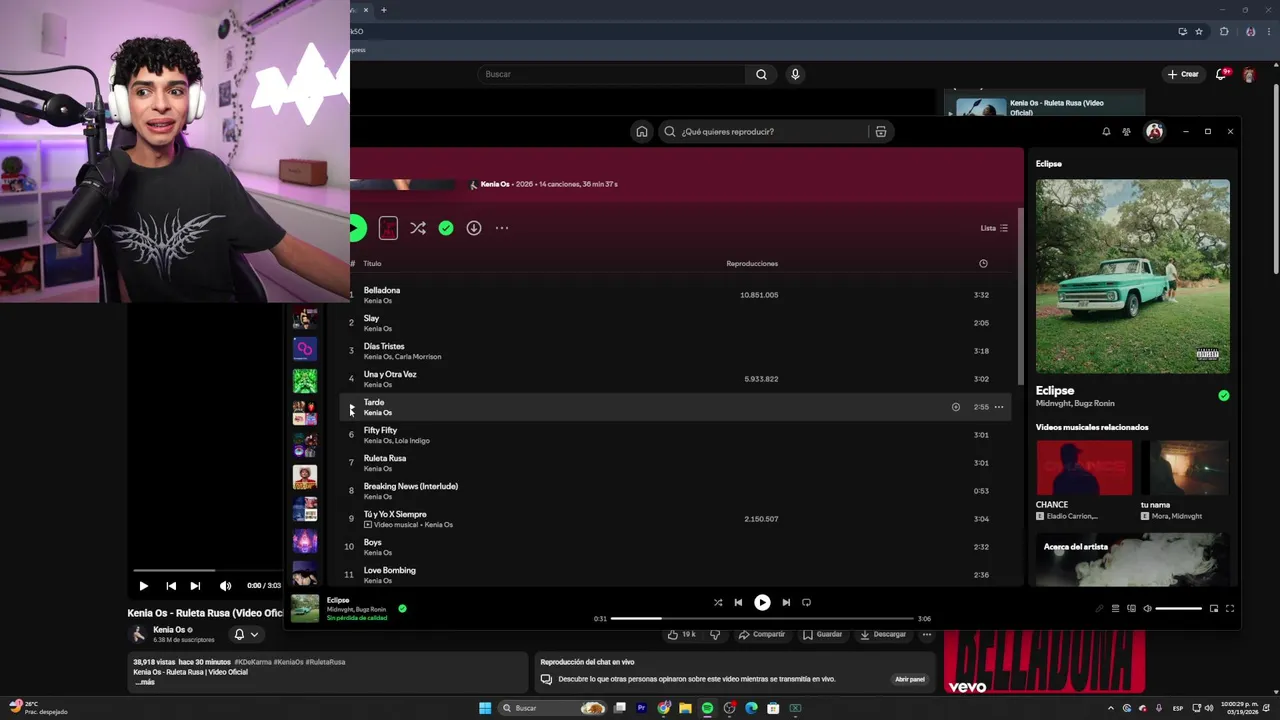Click the YouTube Compartir button
Image resolution: width=1280 pixels, height=720 pixels.
click(x=762, y=634)
